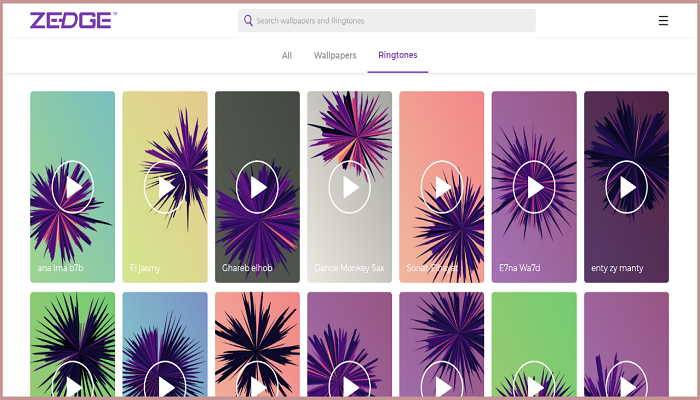The image size is (700, 400).
Task: Play the second-row green ringtone on far left
Action: coord(72,385)
